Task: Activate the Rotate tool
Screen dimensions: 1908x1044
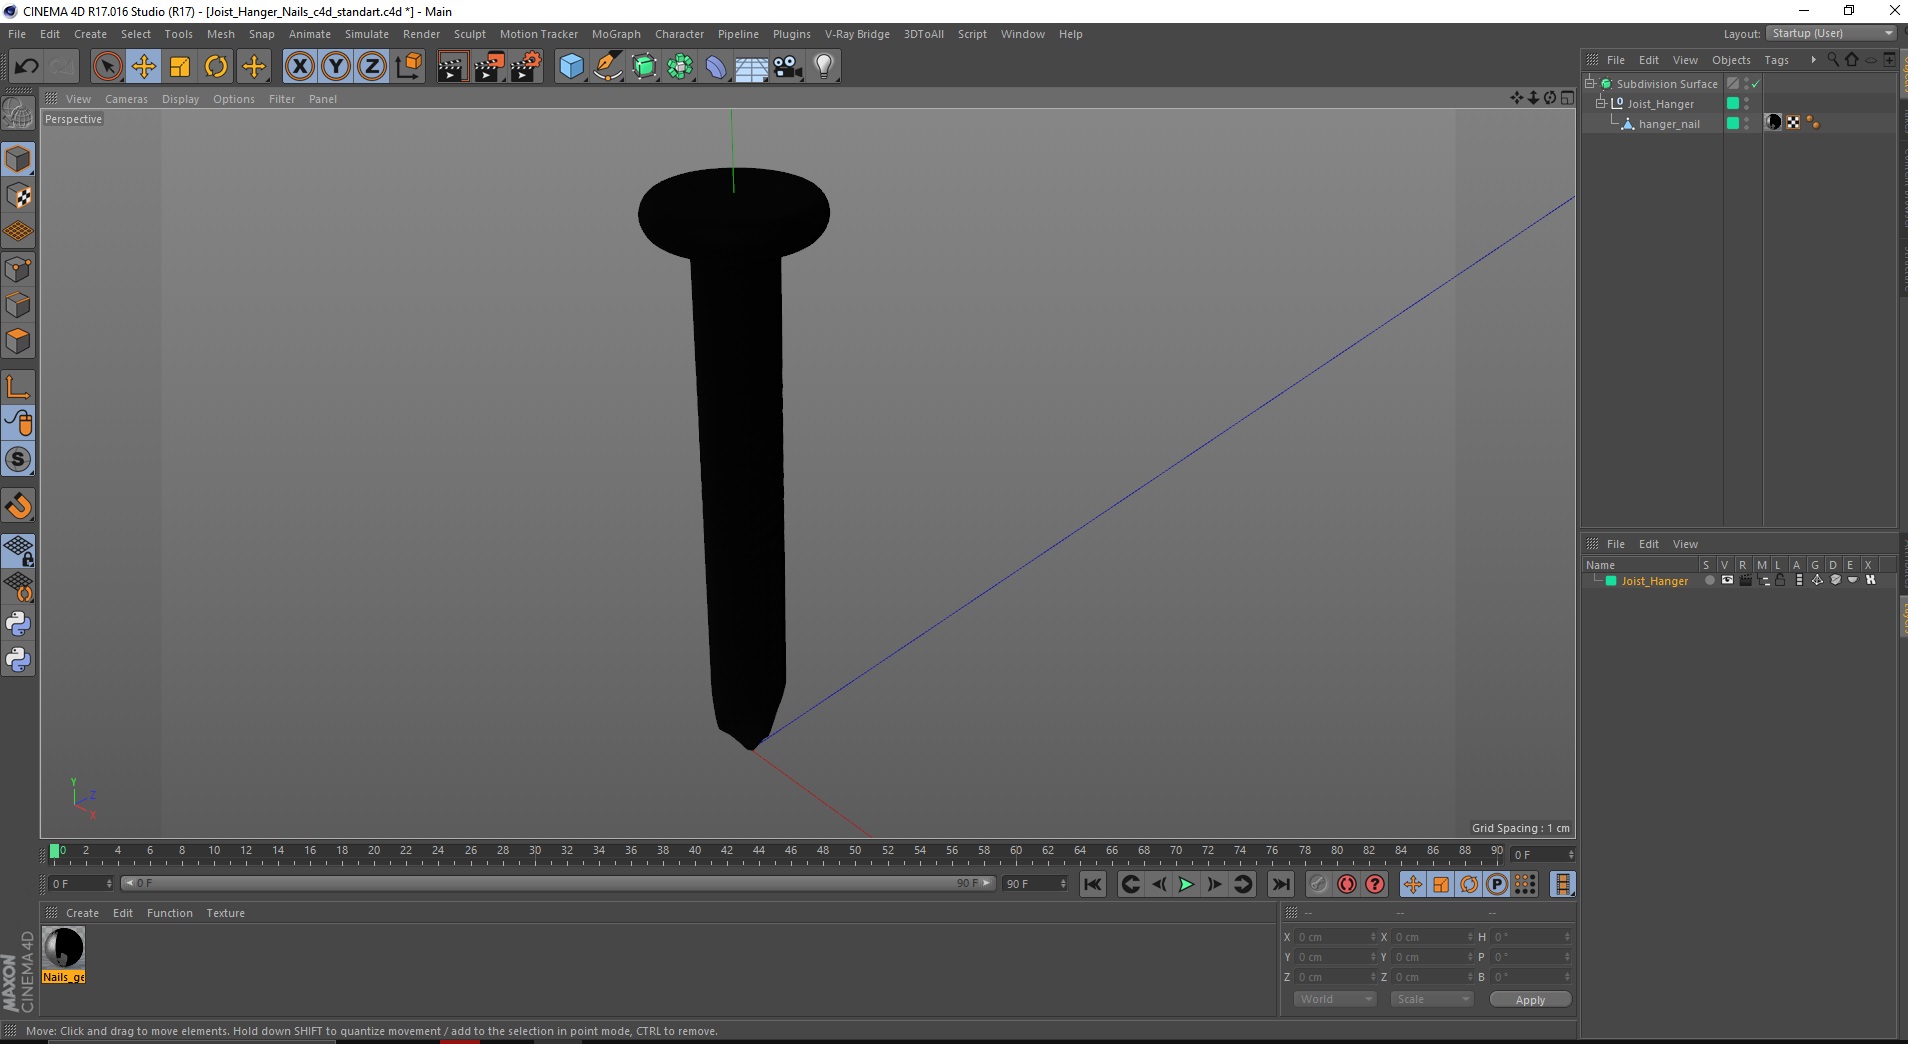Action: pyautogui.click(x=216, y=67)
